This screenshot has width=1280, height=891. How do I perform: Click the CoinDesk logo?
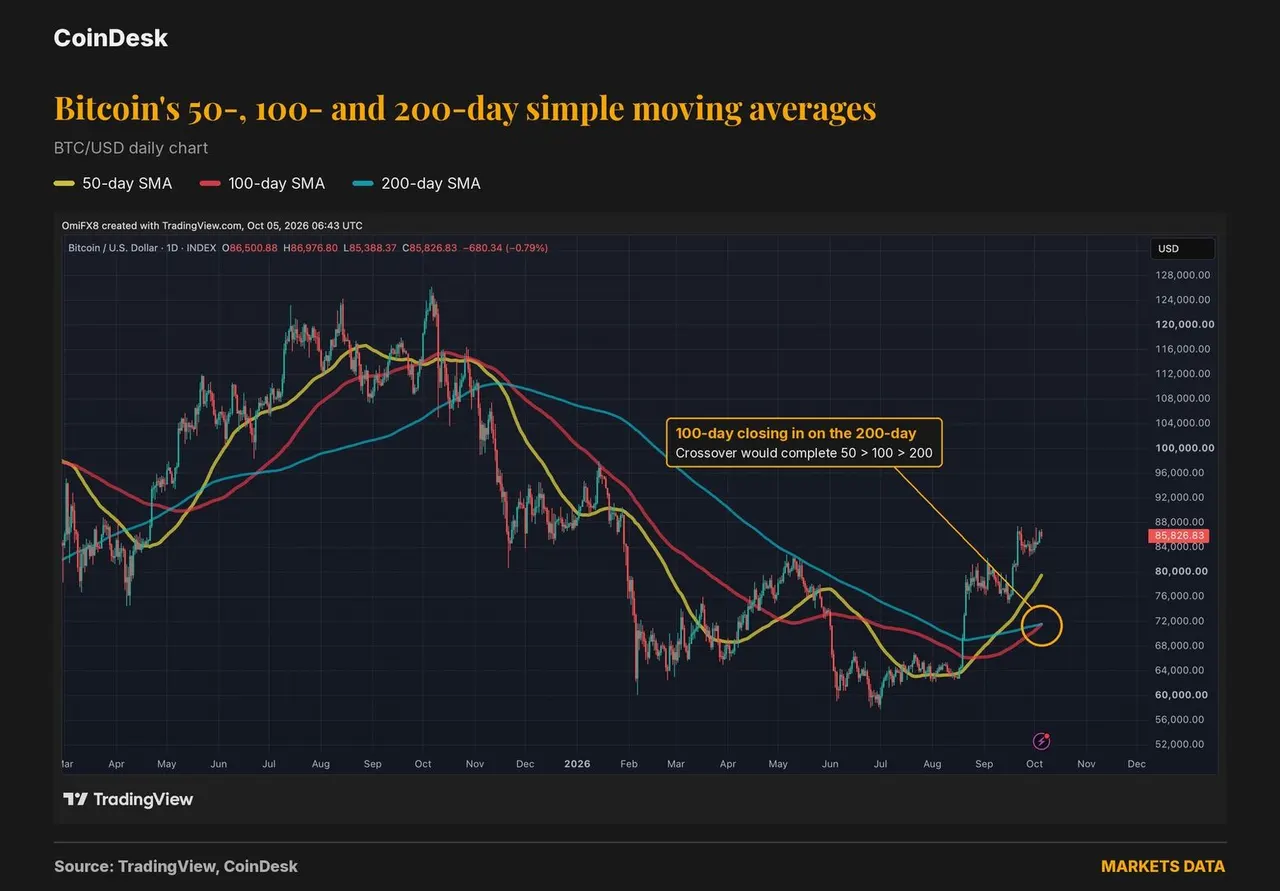pos(110,38)
